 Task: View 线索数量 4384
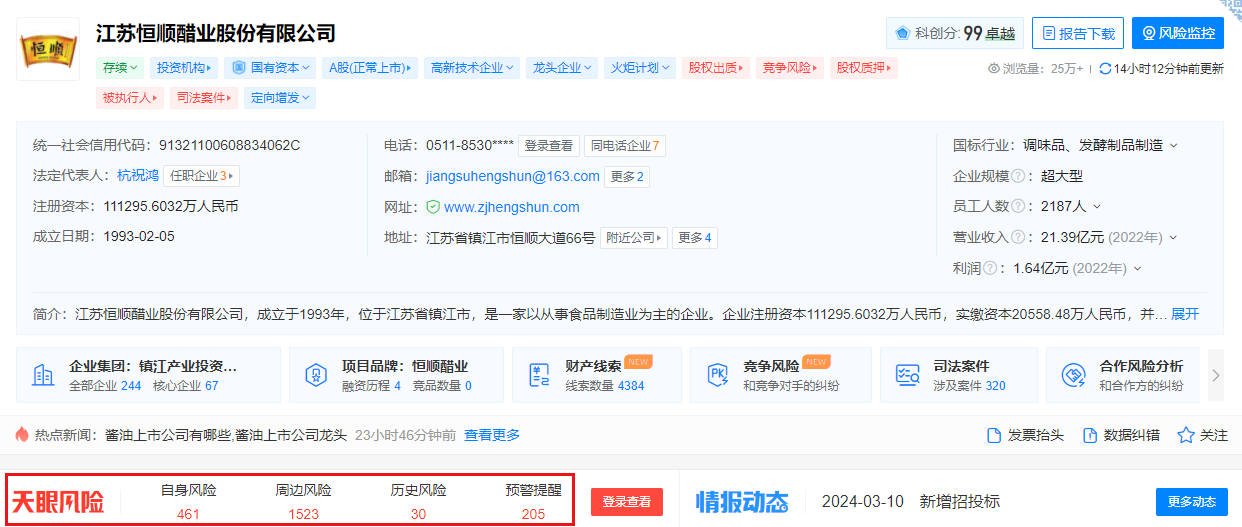(x=605, y=386)
